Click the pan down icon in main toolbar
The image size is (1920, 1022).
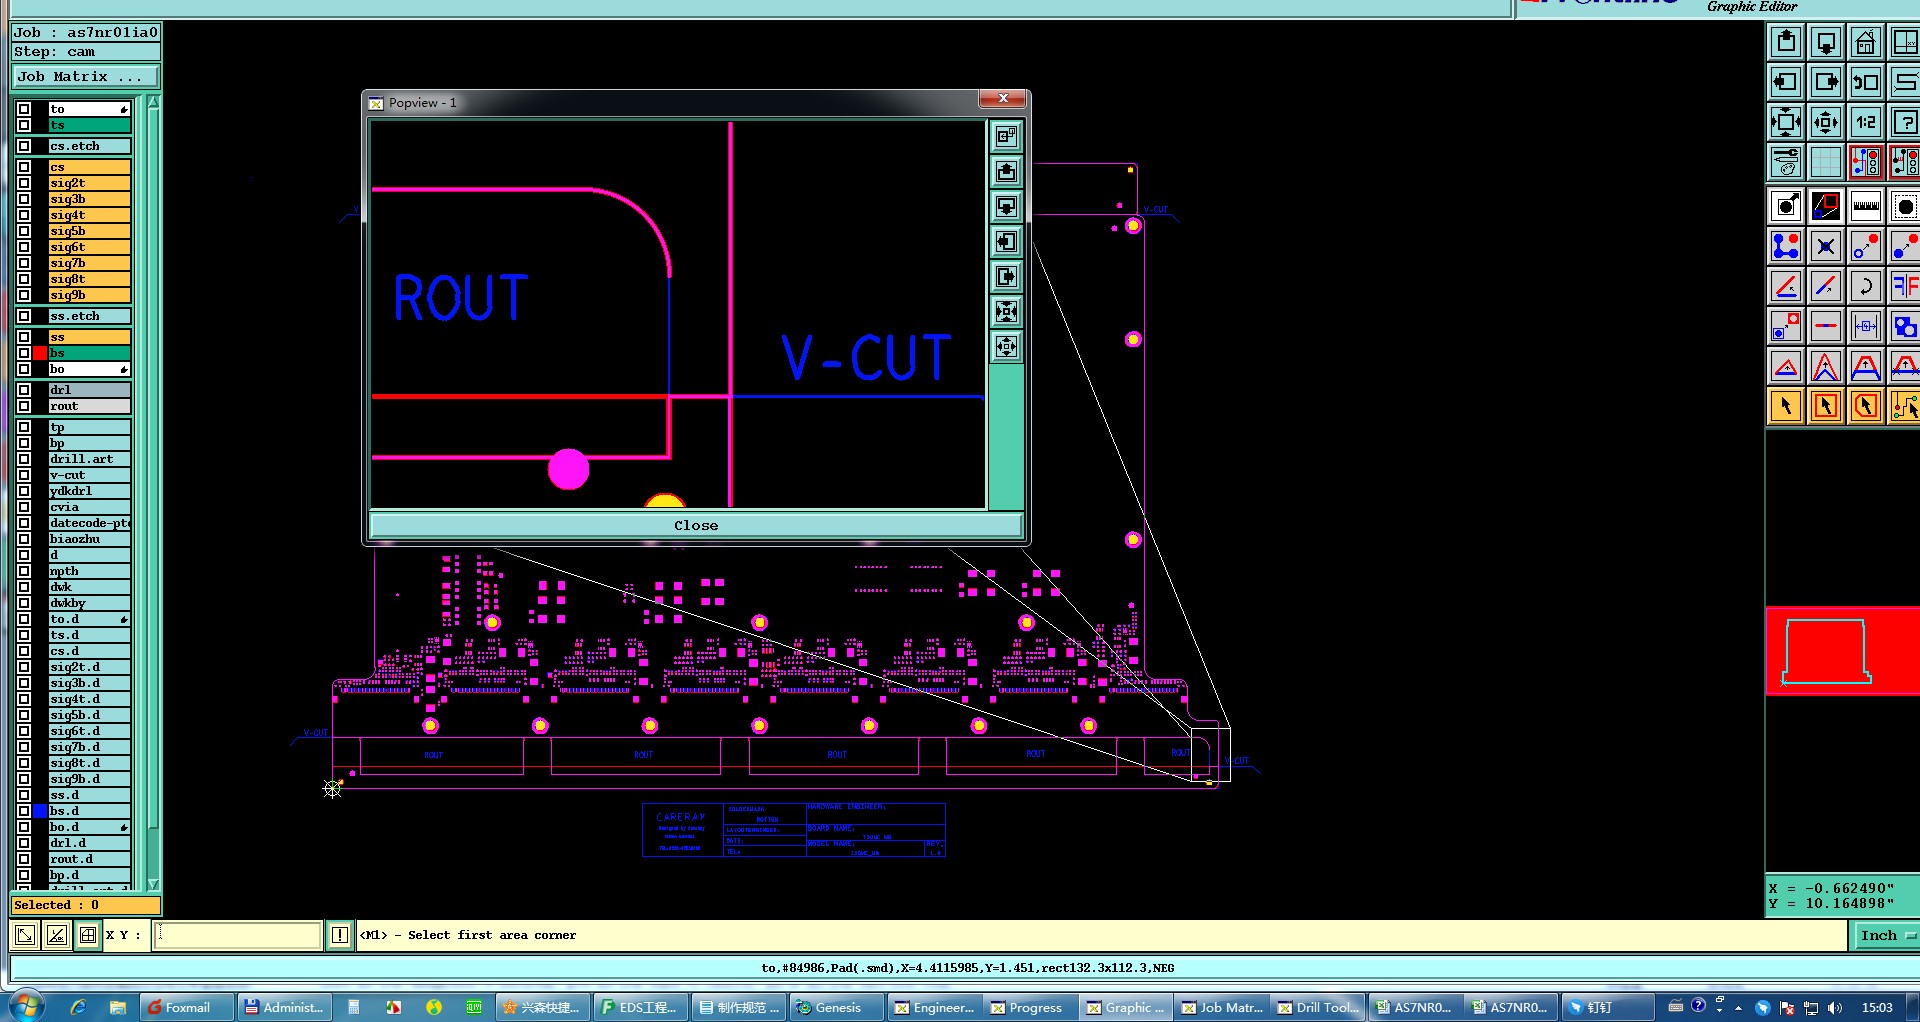point(1826,42)
